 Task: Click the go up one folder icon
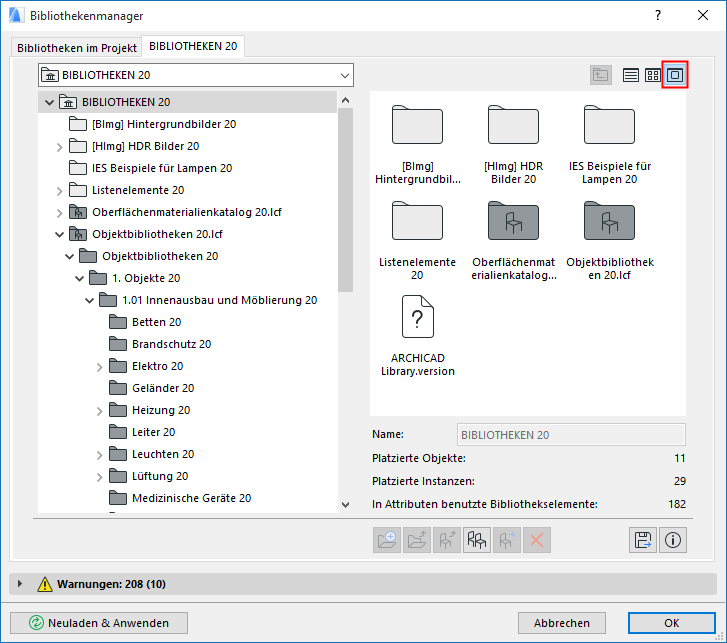click(600, 75)
